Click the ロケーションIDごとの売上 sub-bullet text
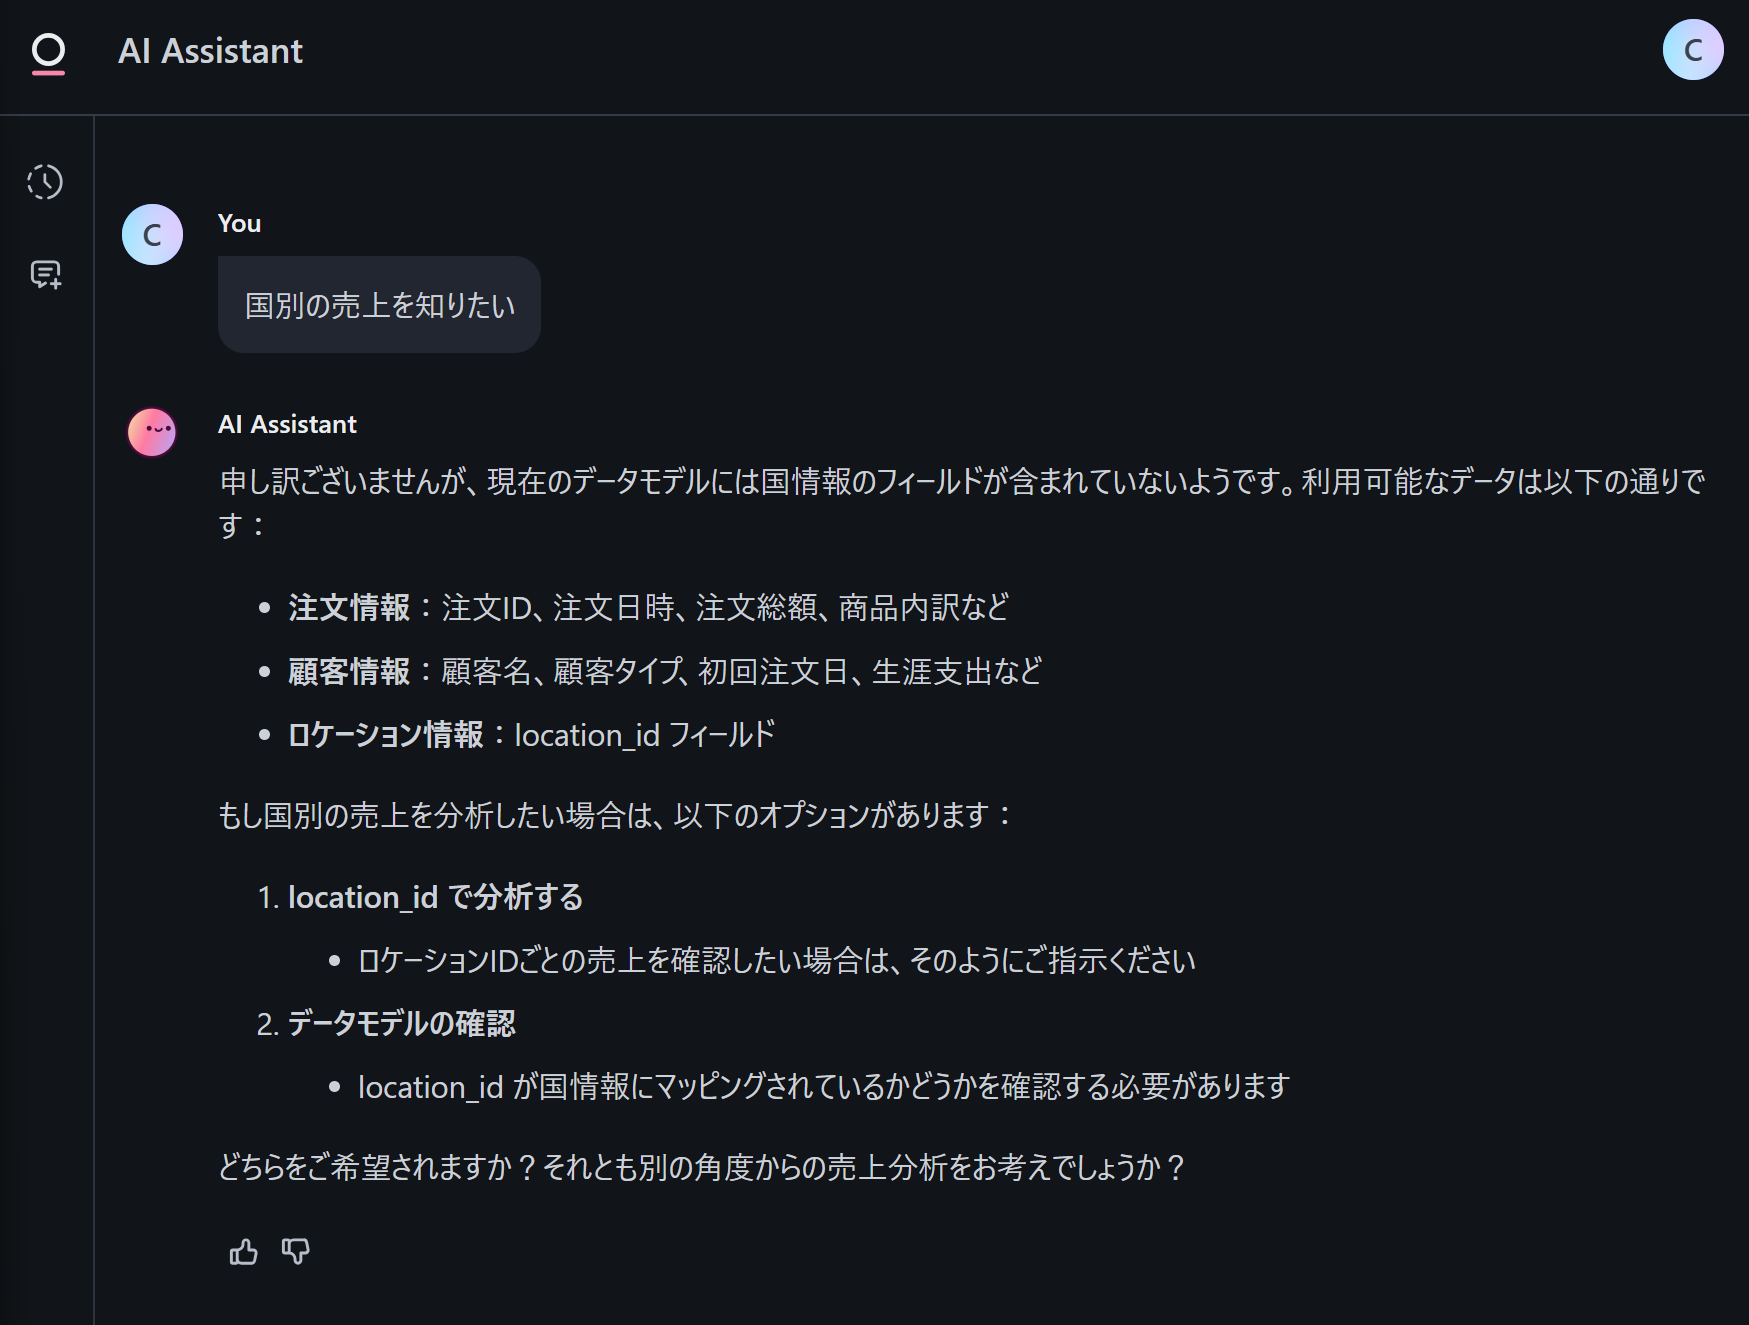 [x=776, y=961]
